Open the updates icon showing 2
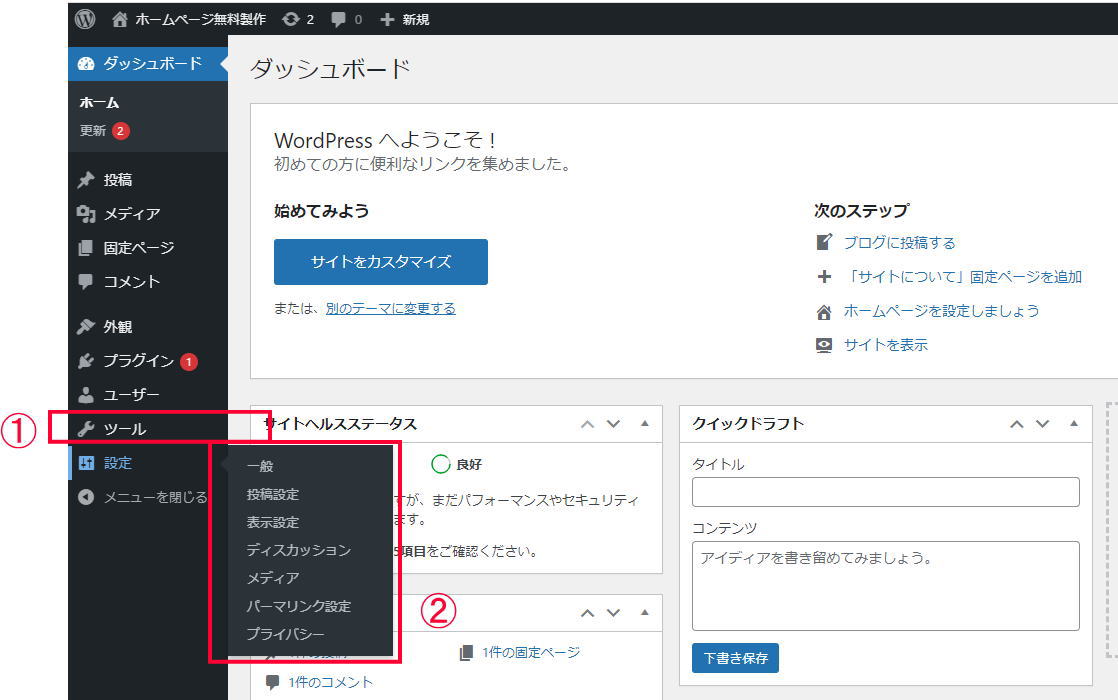The width and height of the screenshot is (1118, 700). click(x=290, y=19)
